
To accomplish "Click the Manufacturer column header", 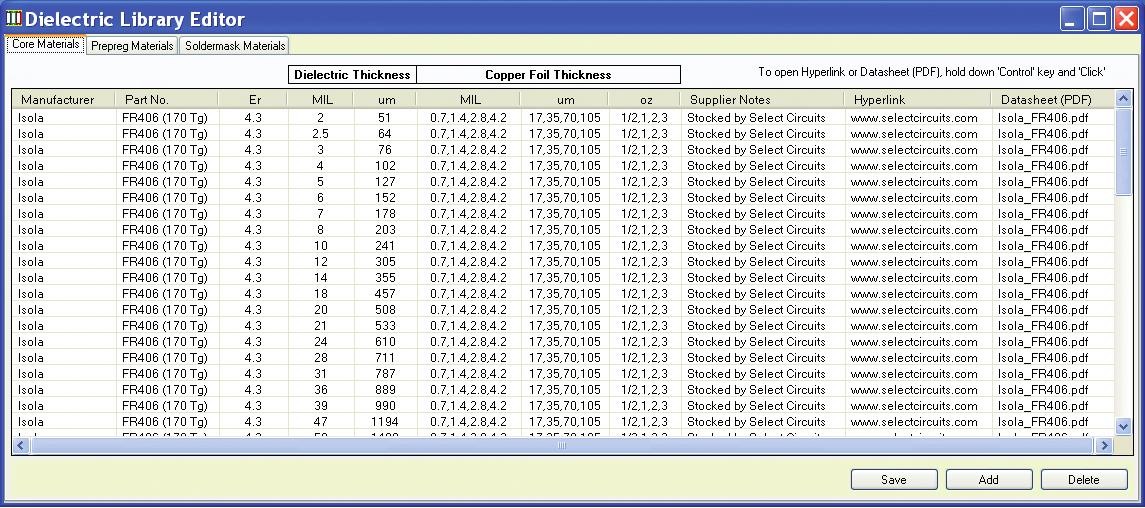I will 64,99.
